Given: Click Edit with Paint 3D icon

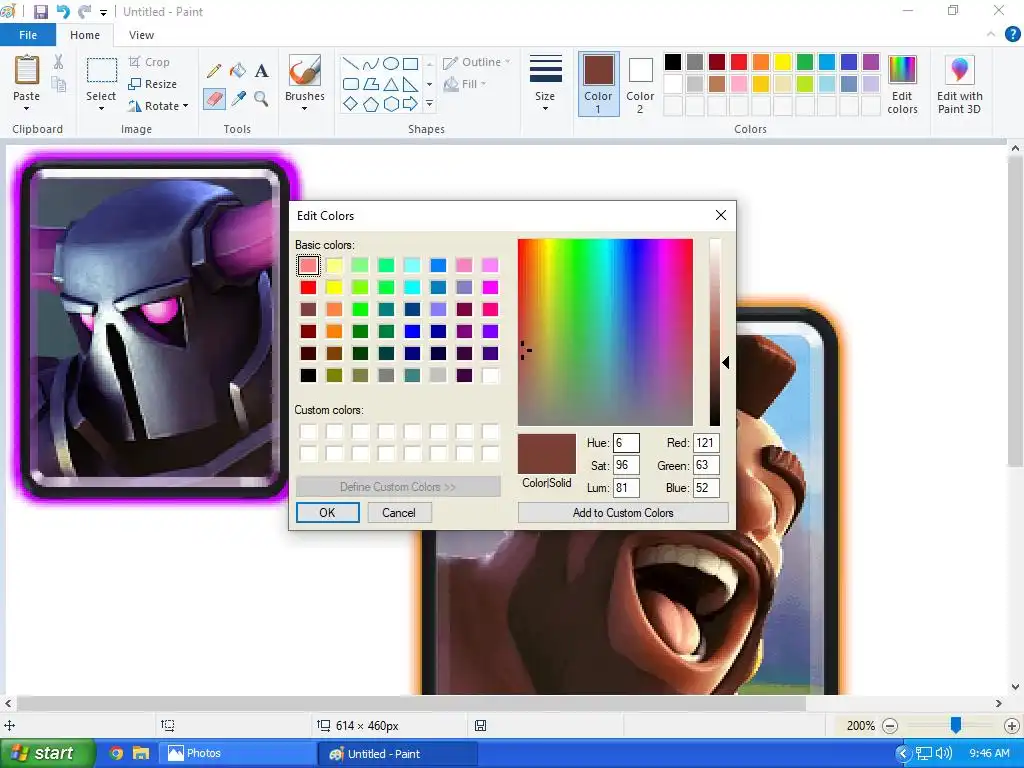Looking at the screenshot, I should (x=959, y=70).
